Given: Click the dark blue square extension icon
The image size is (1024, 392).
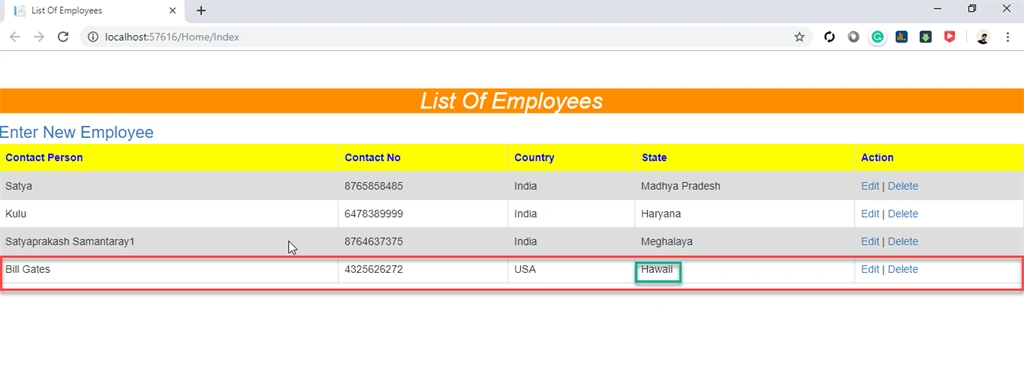Looking at the screenshot, I should coord(901,37).
